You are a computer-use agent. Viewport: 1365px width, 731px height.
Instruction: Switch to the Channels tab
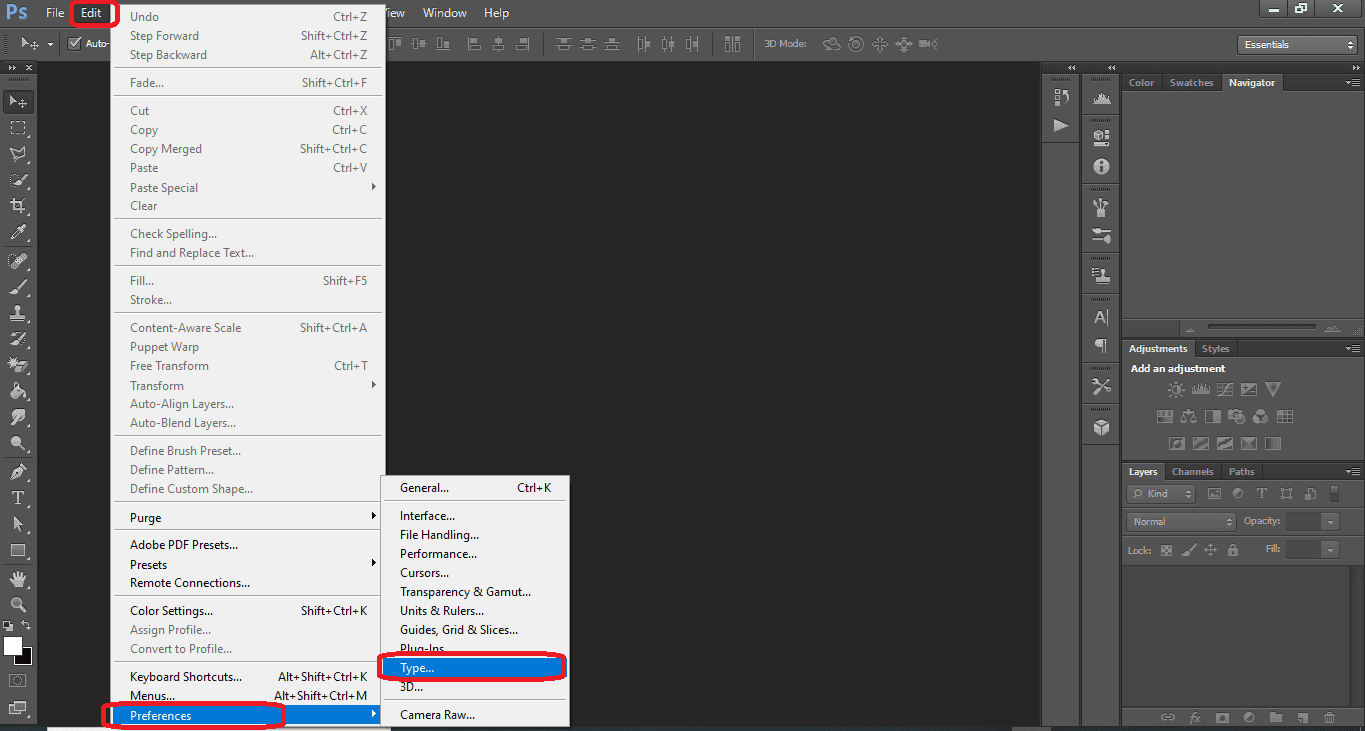coord(1192,472)
